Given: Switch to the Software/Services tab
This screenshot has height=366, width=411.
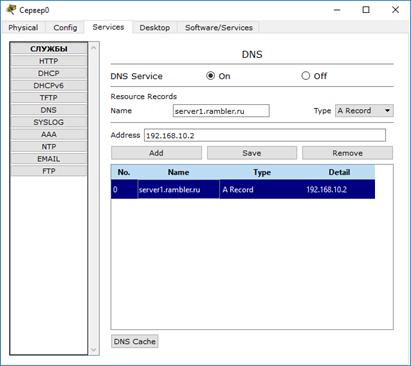Looking at the screenshot, I should click(219, 28).
